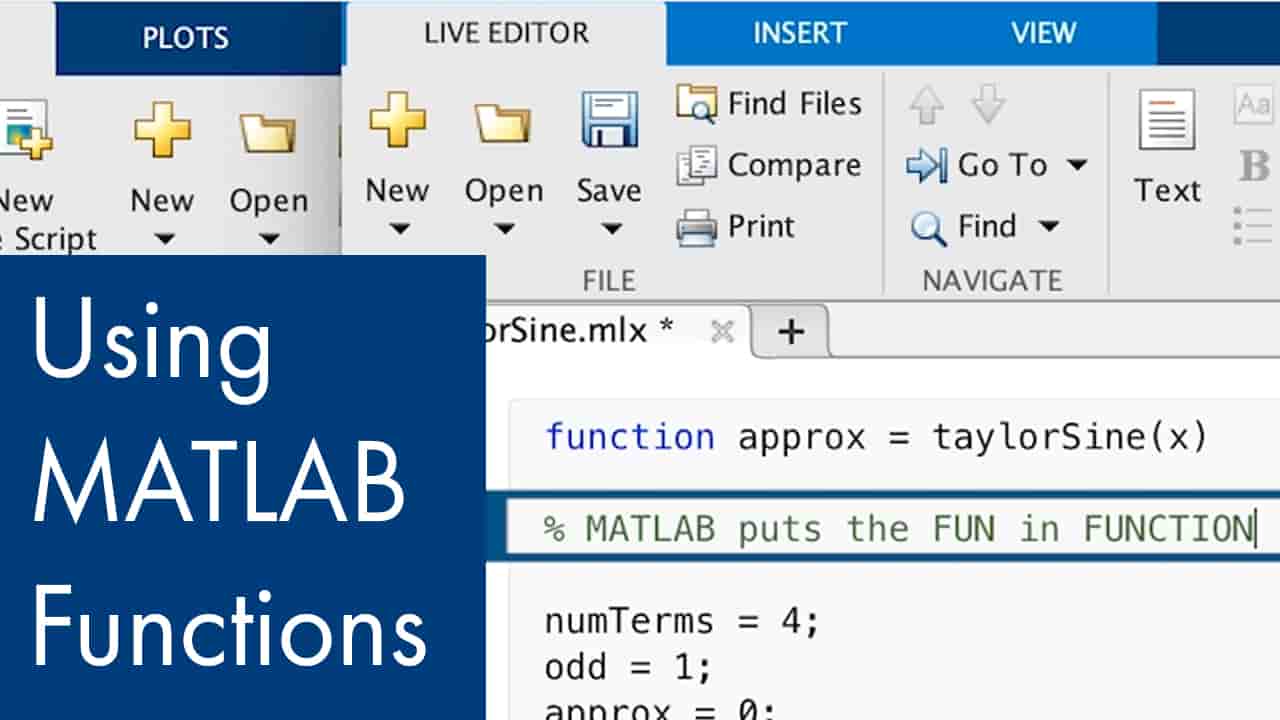The width and height of the screenshot is (1280, 720).
Task: Click the navigate down arrow icon
Action: 988,104
